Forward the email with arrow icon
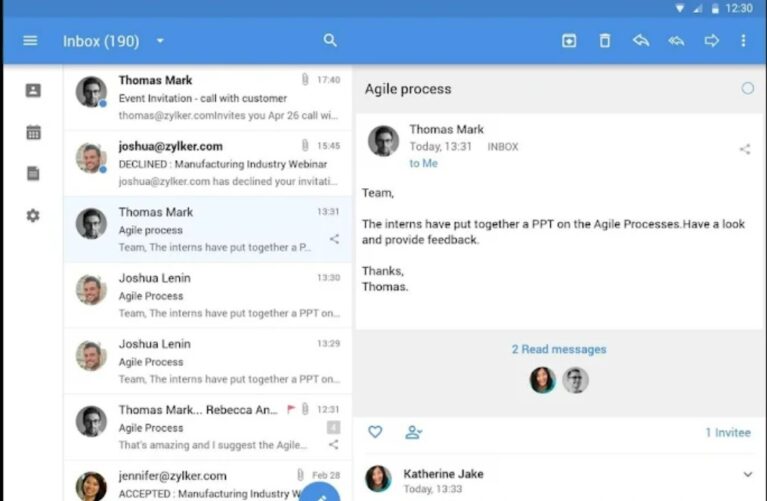Screen dimensions: 767x501 click(x=712, y=40)
